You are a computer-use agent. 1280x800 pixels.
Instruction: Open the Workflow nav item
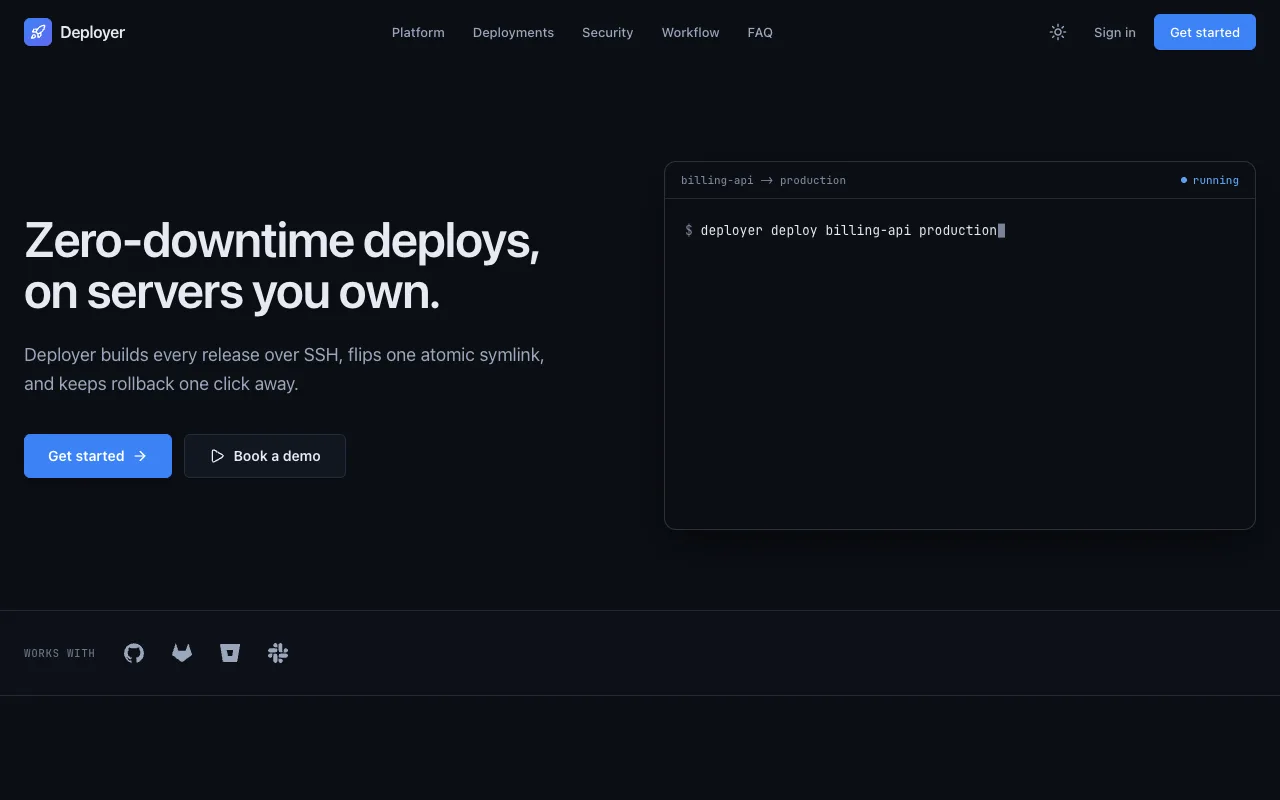(690, 32)
